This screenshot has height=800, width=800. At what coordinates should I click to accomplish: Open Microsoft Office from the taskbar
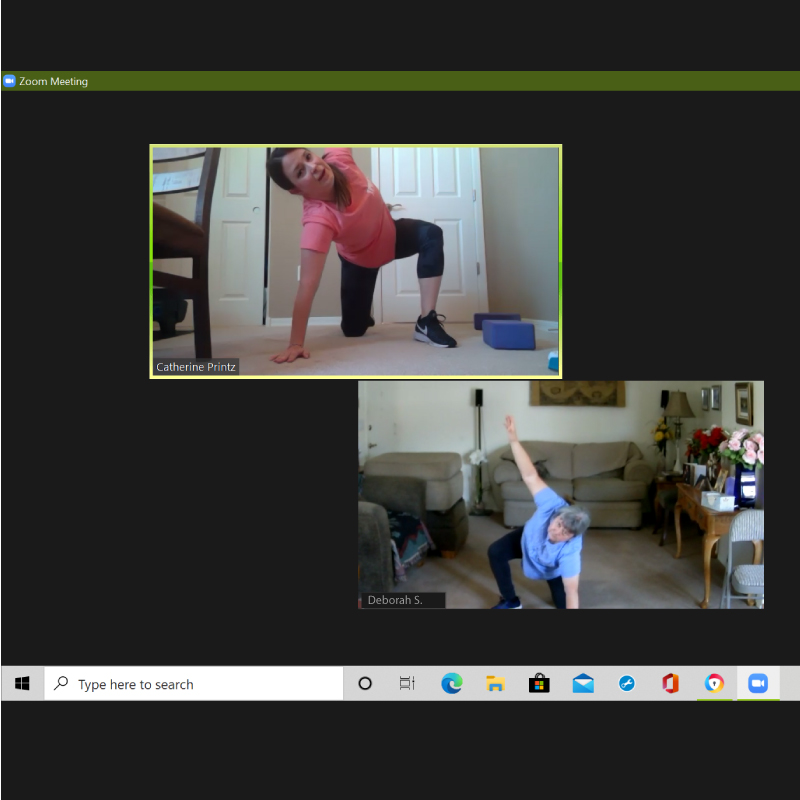(670, 683)
